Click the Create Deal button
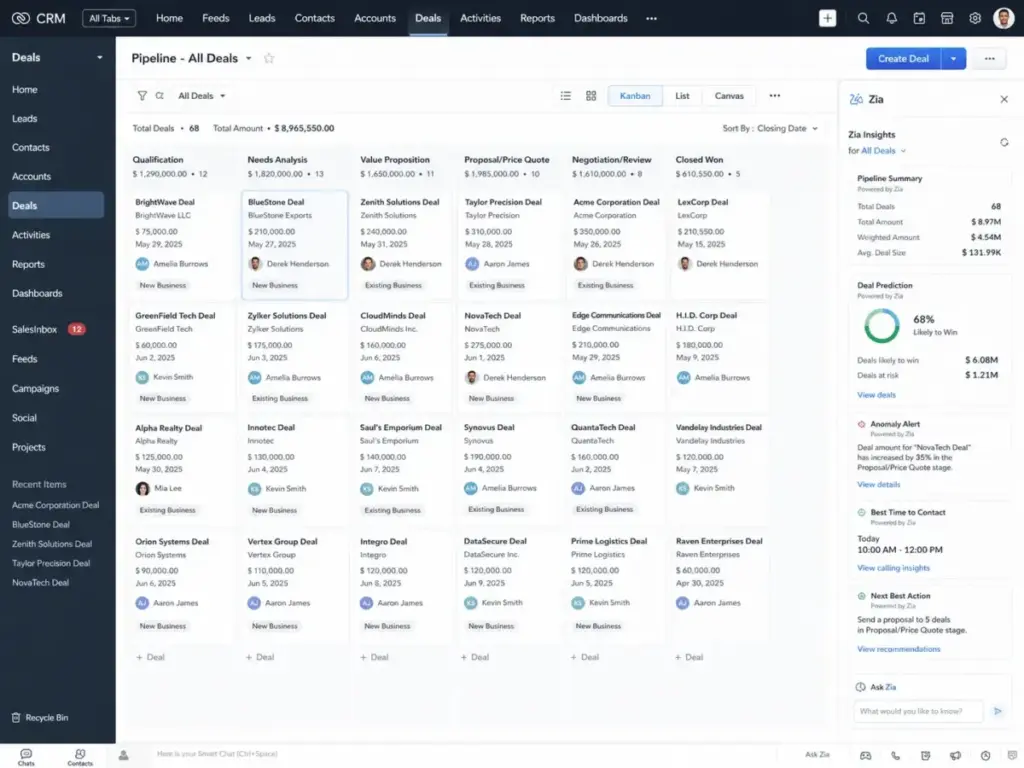1024x768 pixels. (x=903, y=59)
